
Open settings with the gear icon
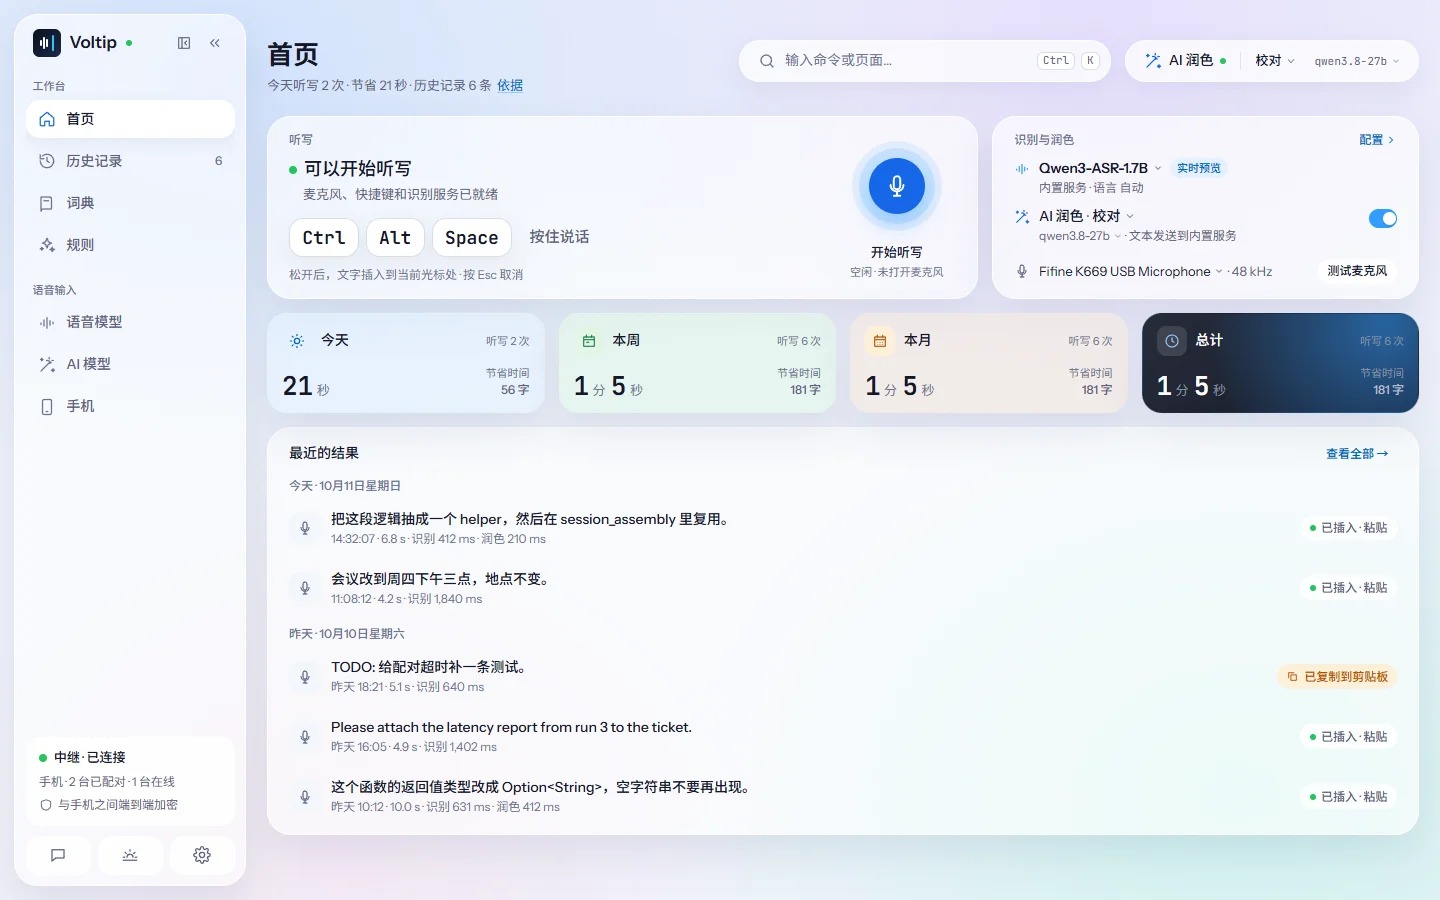coord(202,855)
